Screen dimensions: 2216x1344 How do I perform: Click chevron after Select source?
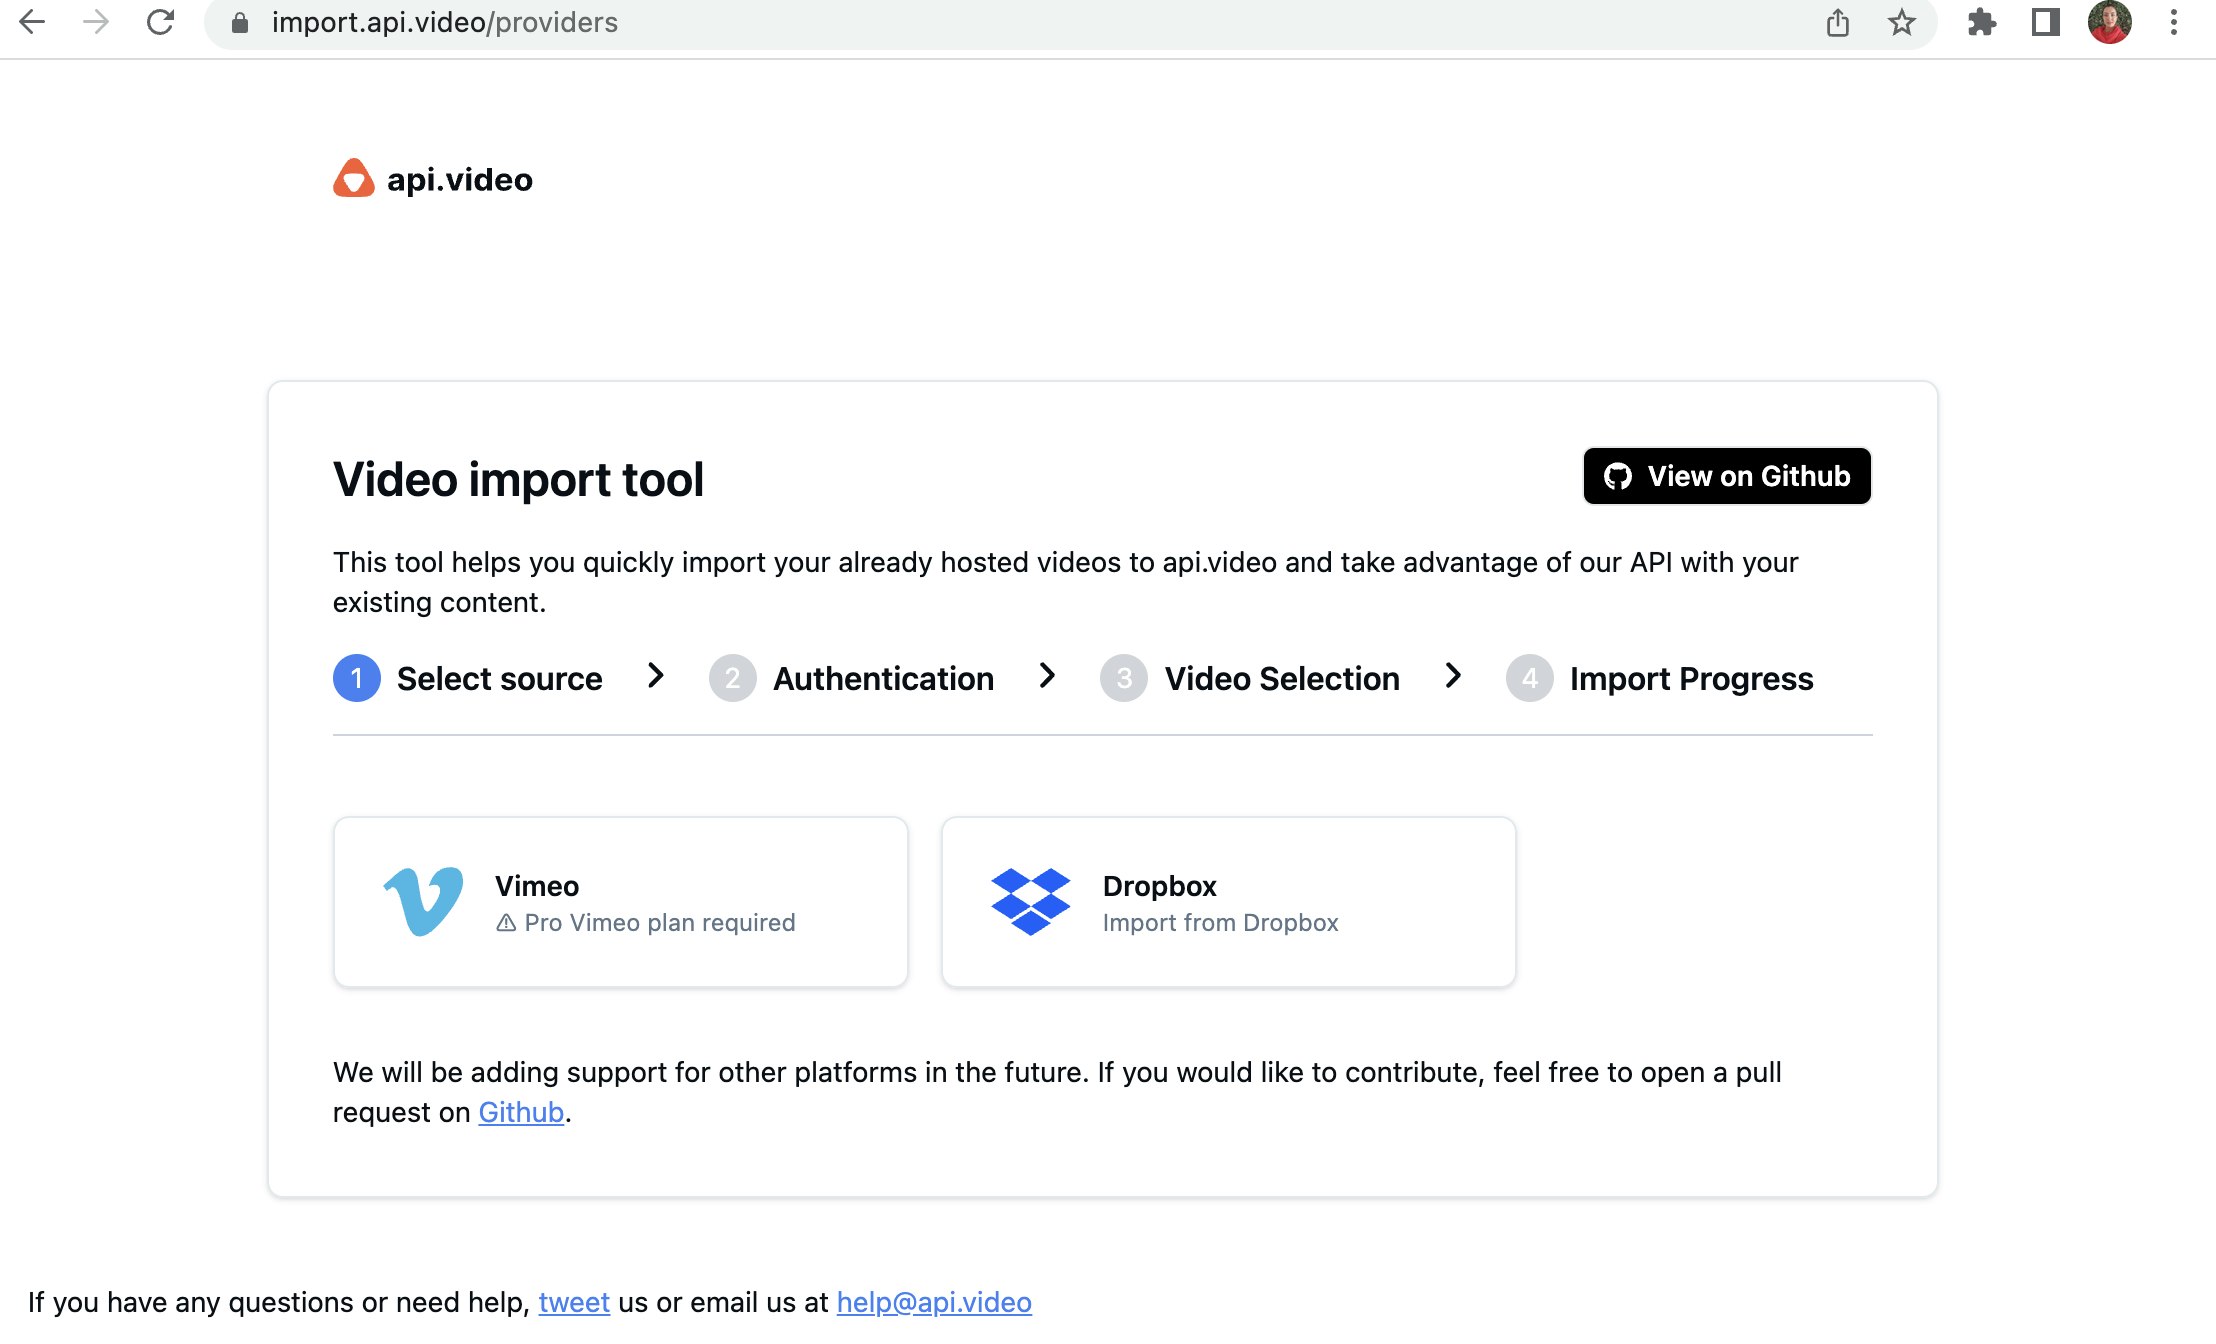655,677
